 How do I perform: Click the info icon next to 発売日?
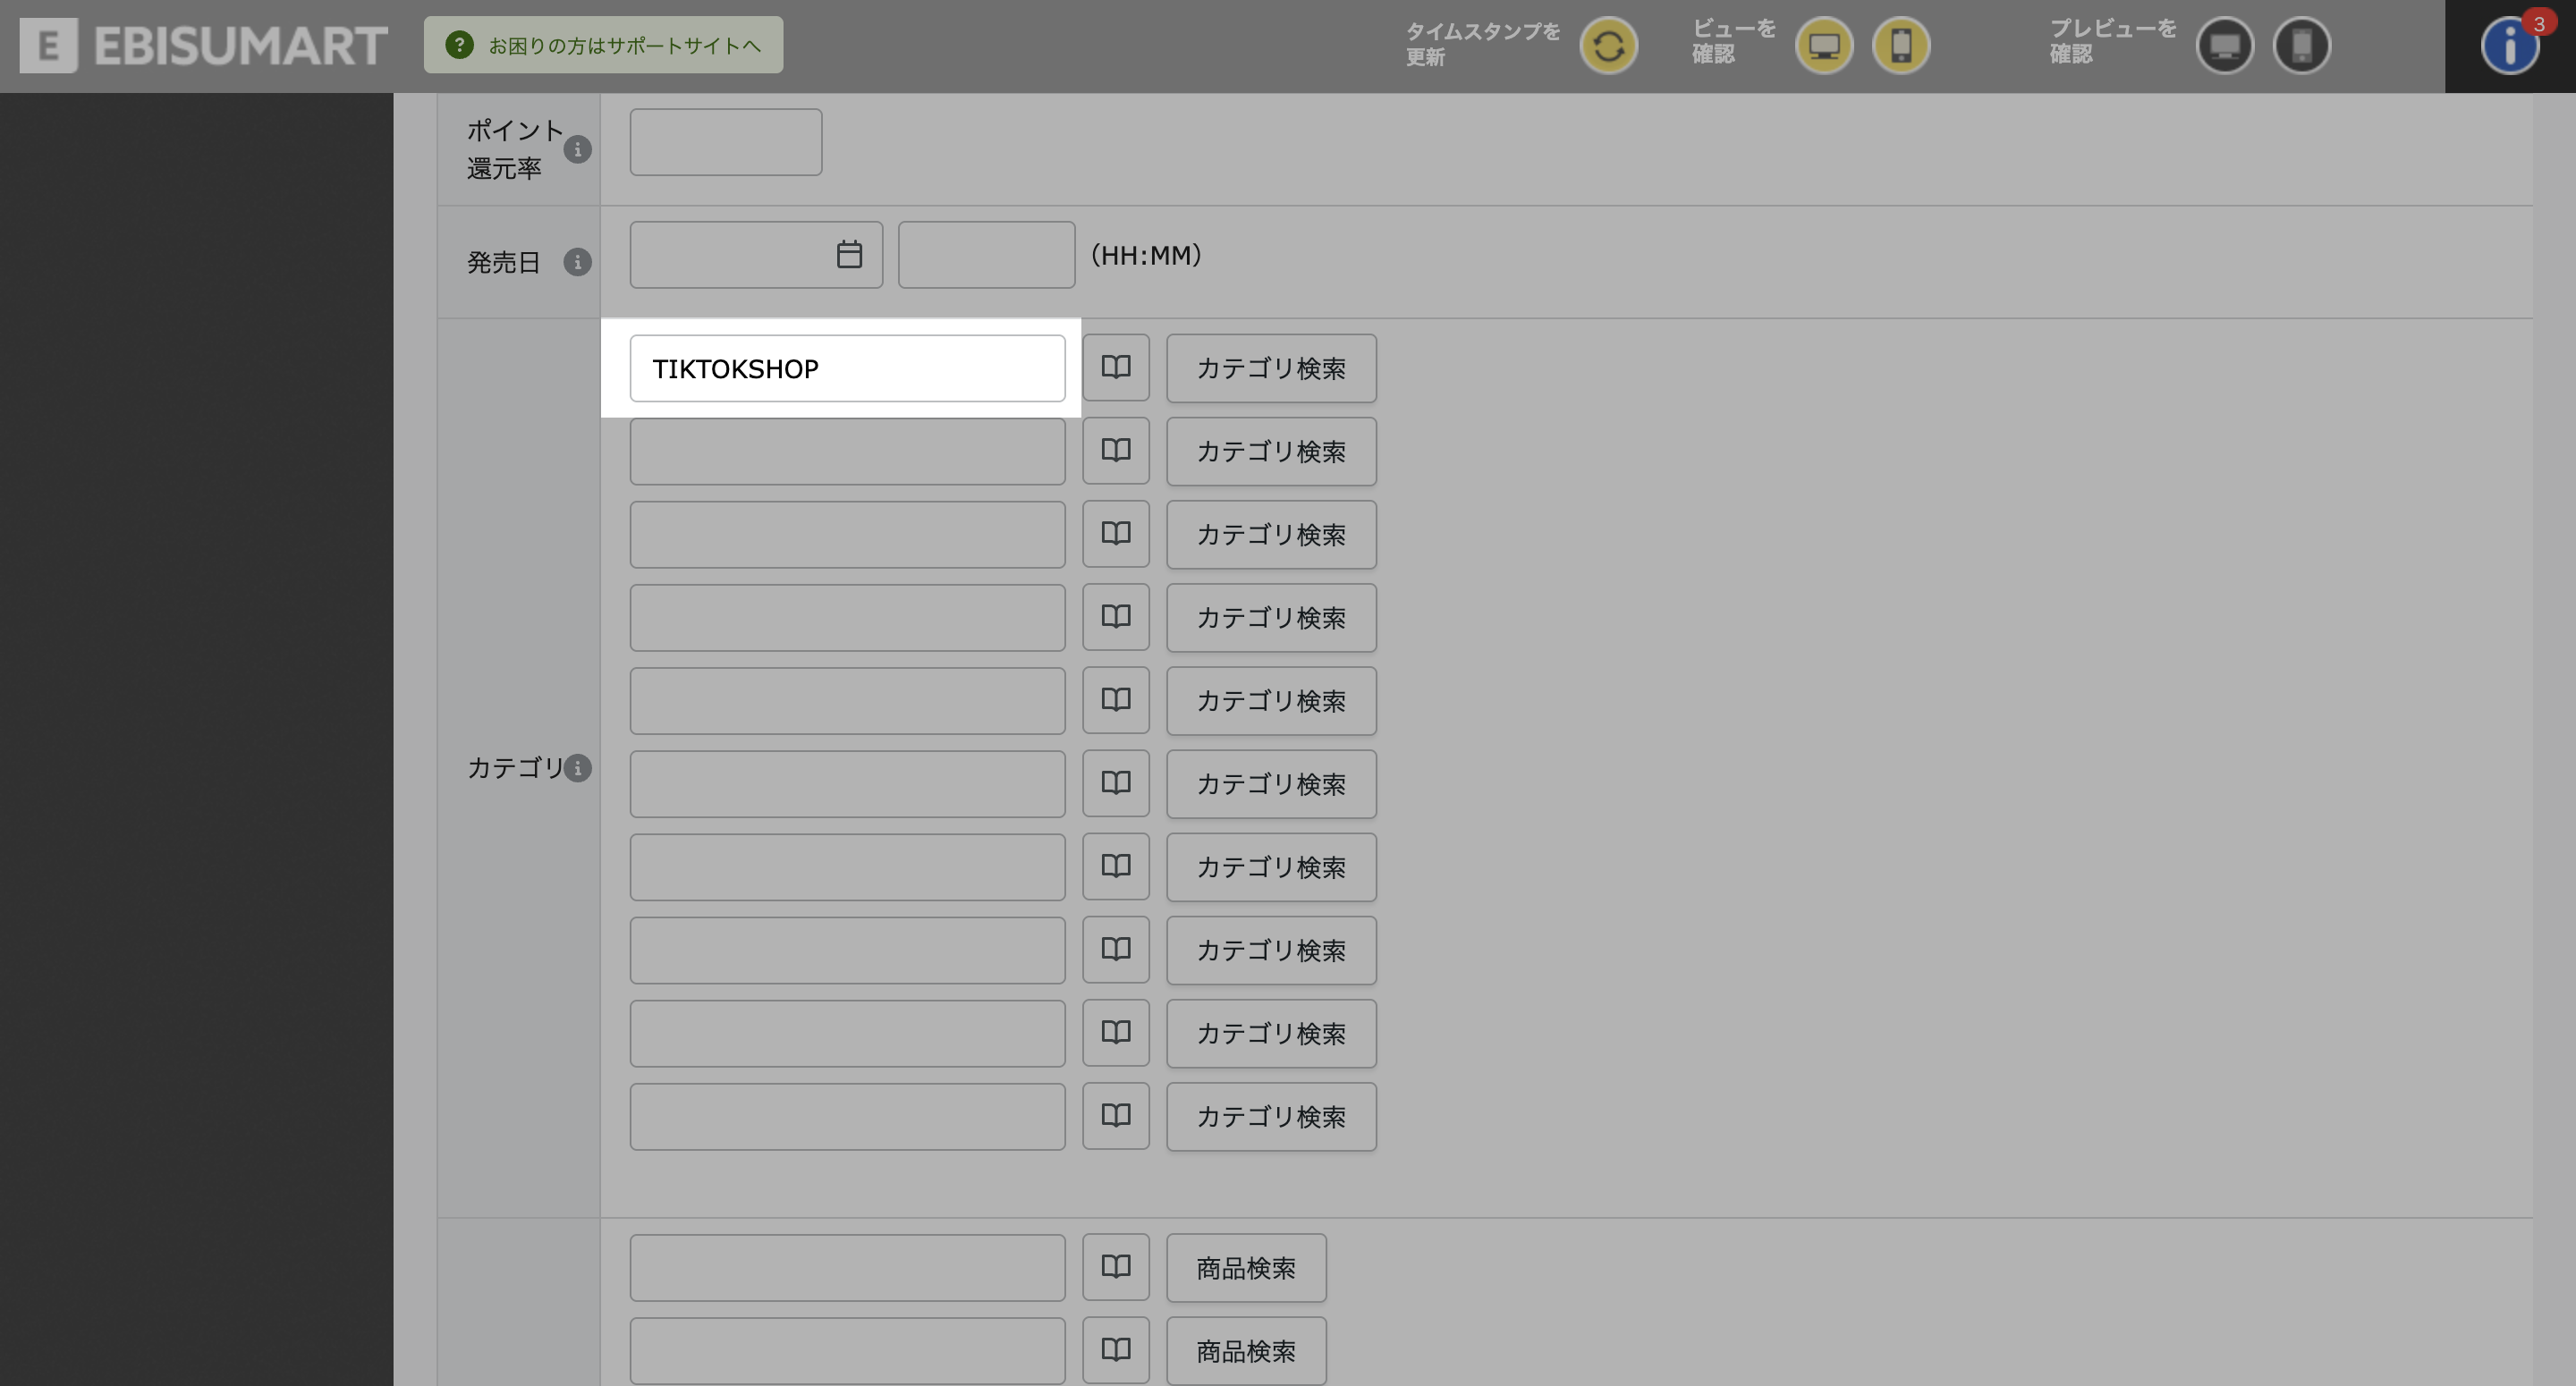[x=577, y=262]
